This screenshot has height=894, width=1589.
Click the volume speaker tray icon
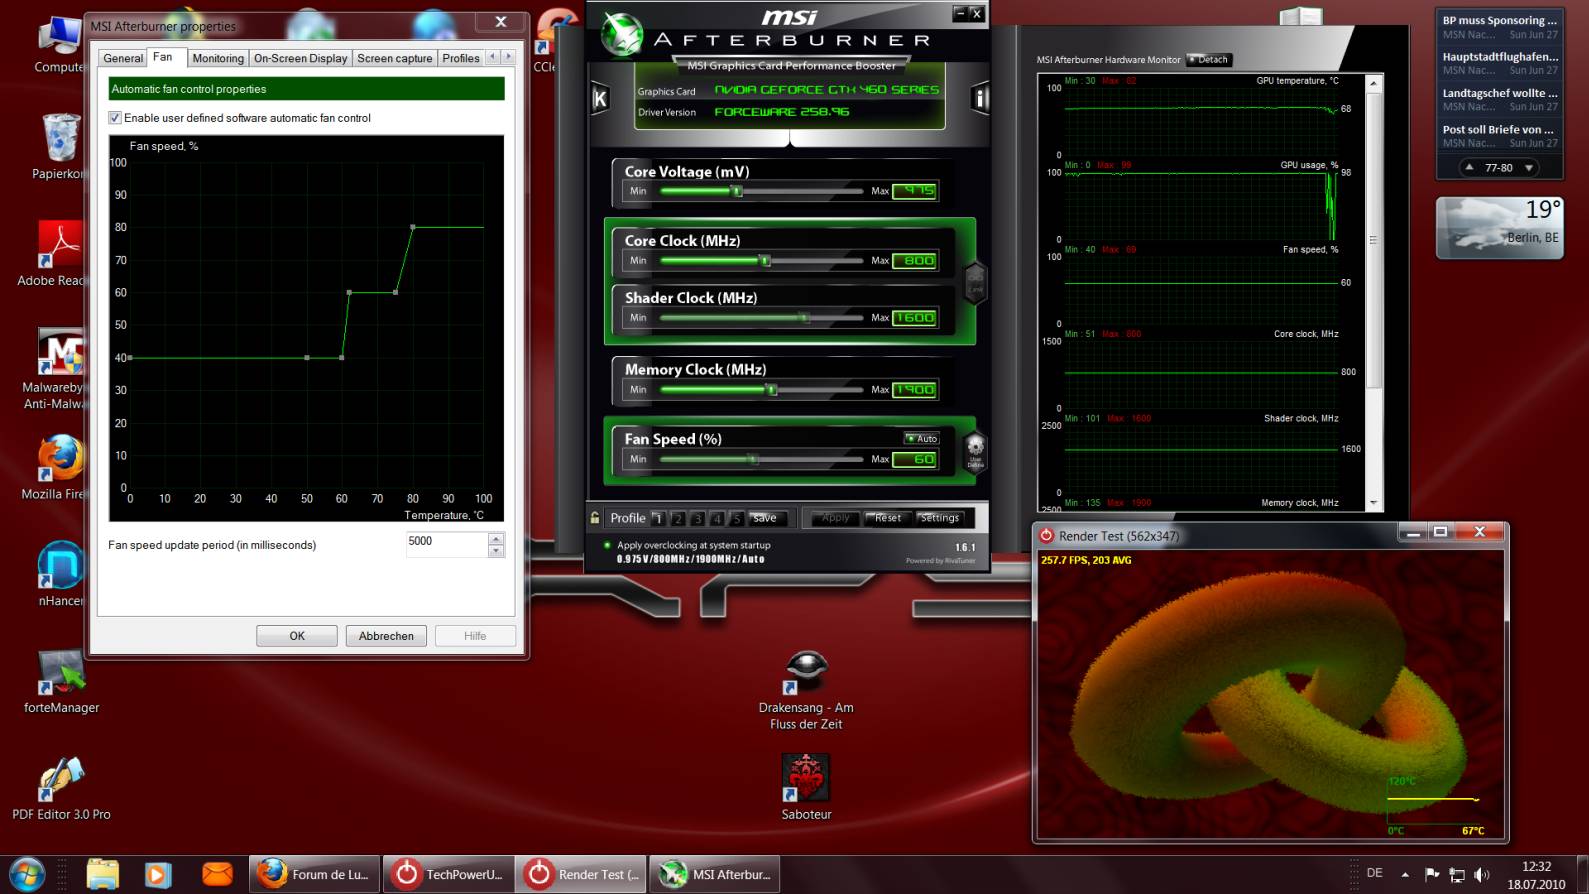pos(1481,875)
